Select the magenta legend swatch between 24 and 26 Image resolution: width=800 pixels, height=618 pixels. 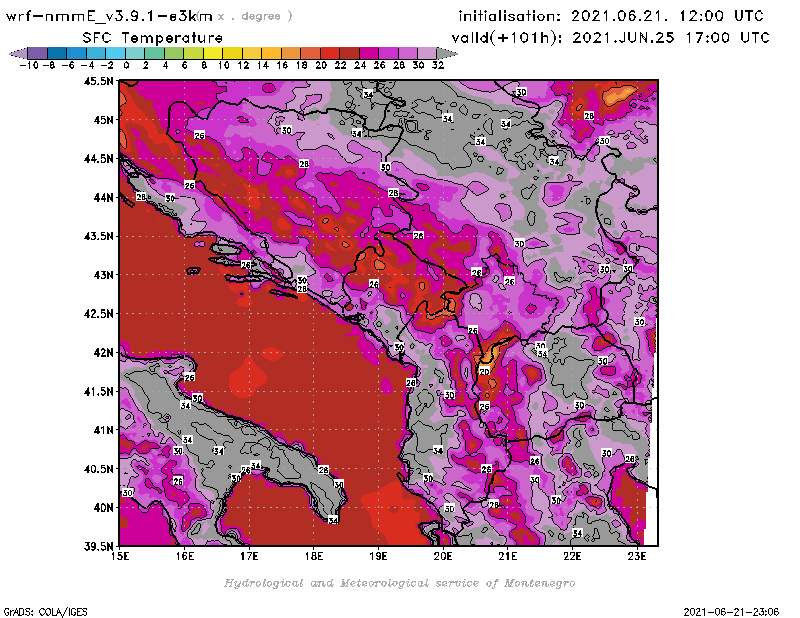[x=369, y=53]
